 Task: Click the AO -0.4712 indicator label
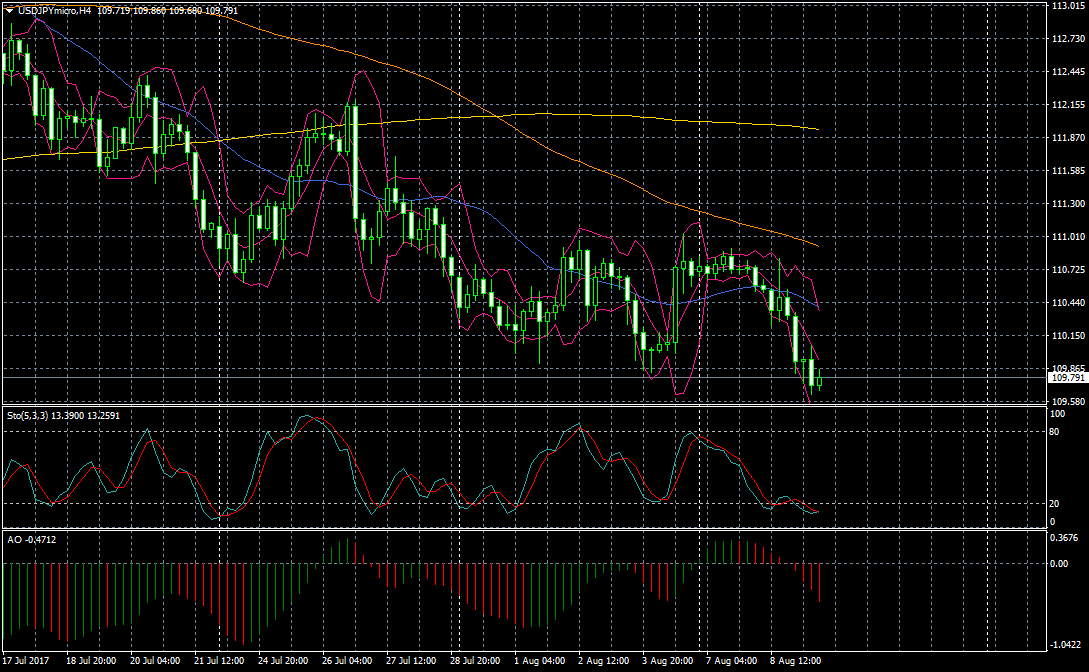click(32, 539)
